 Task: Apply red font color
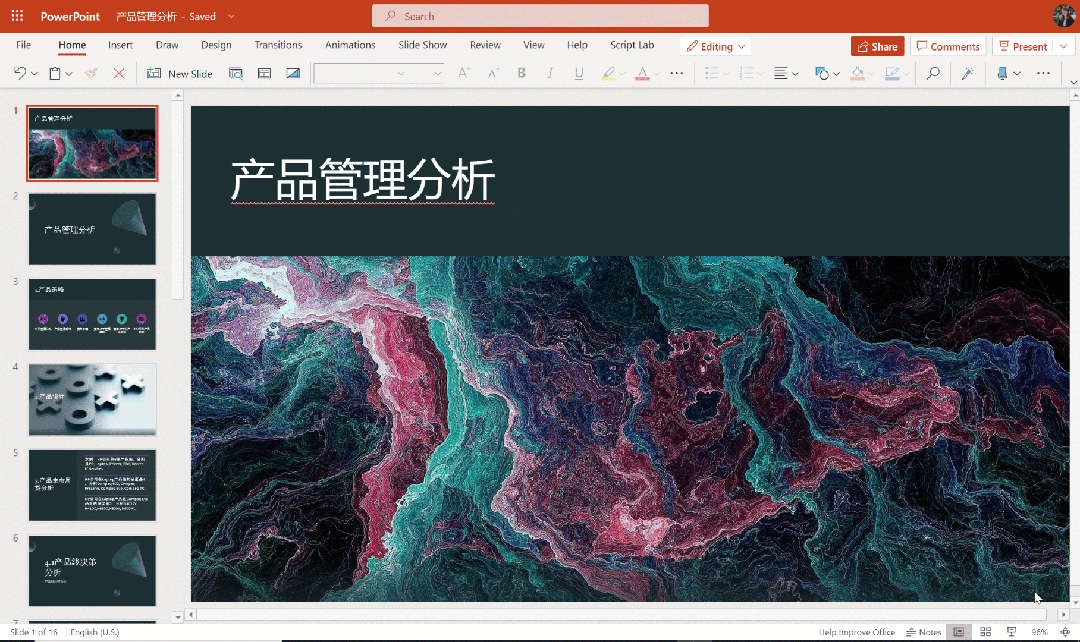click(x=642, y=73)
